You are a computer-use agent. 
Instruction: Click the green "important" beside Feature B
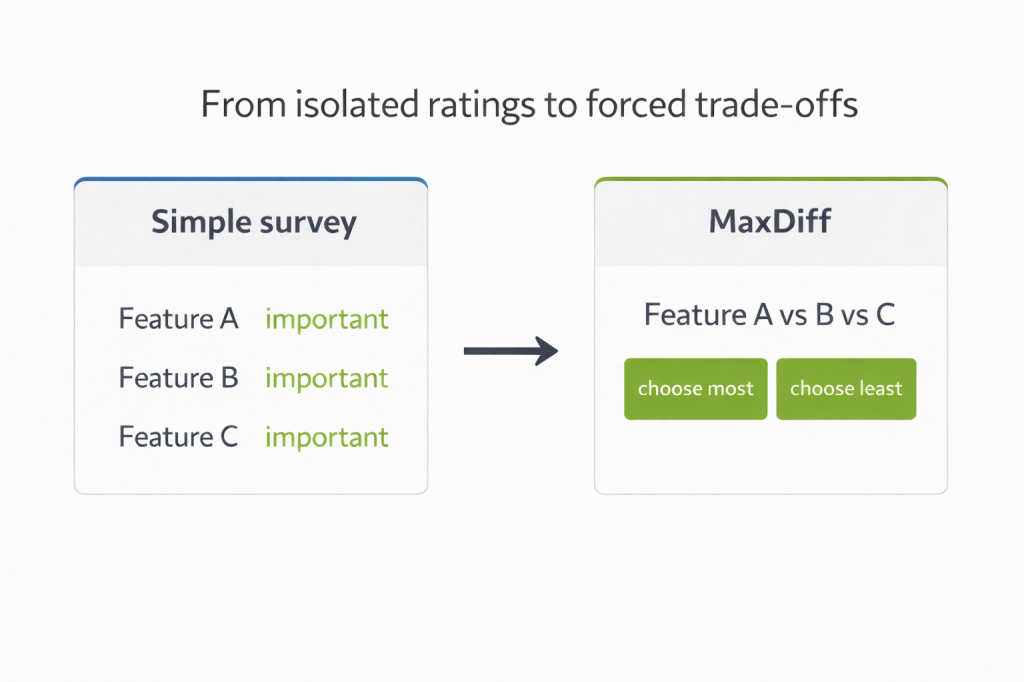pyautogui.click(x=327, y=378)
